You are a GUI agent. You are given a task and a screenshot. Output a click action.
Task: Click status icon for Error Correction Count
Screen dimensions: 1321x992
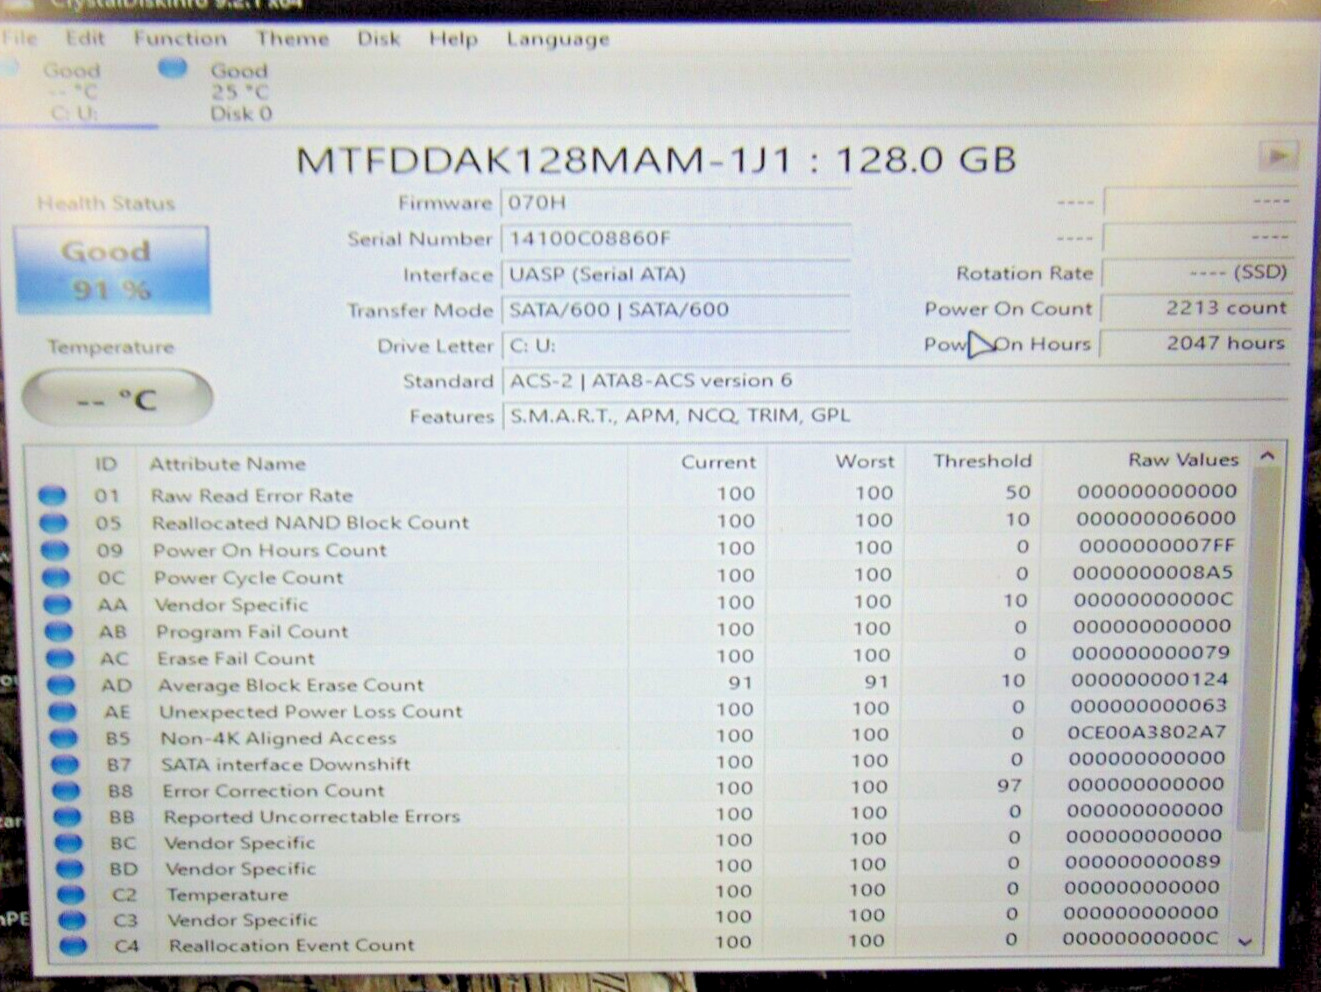66,790
